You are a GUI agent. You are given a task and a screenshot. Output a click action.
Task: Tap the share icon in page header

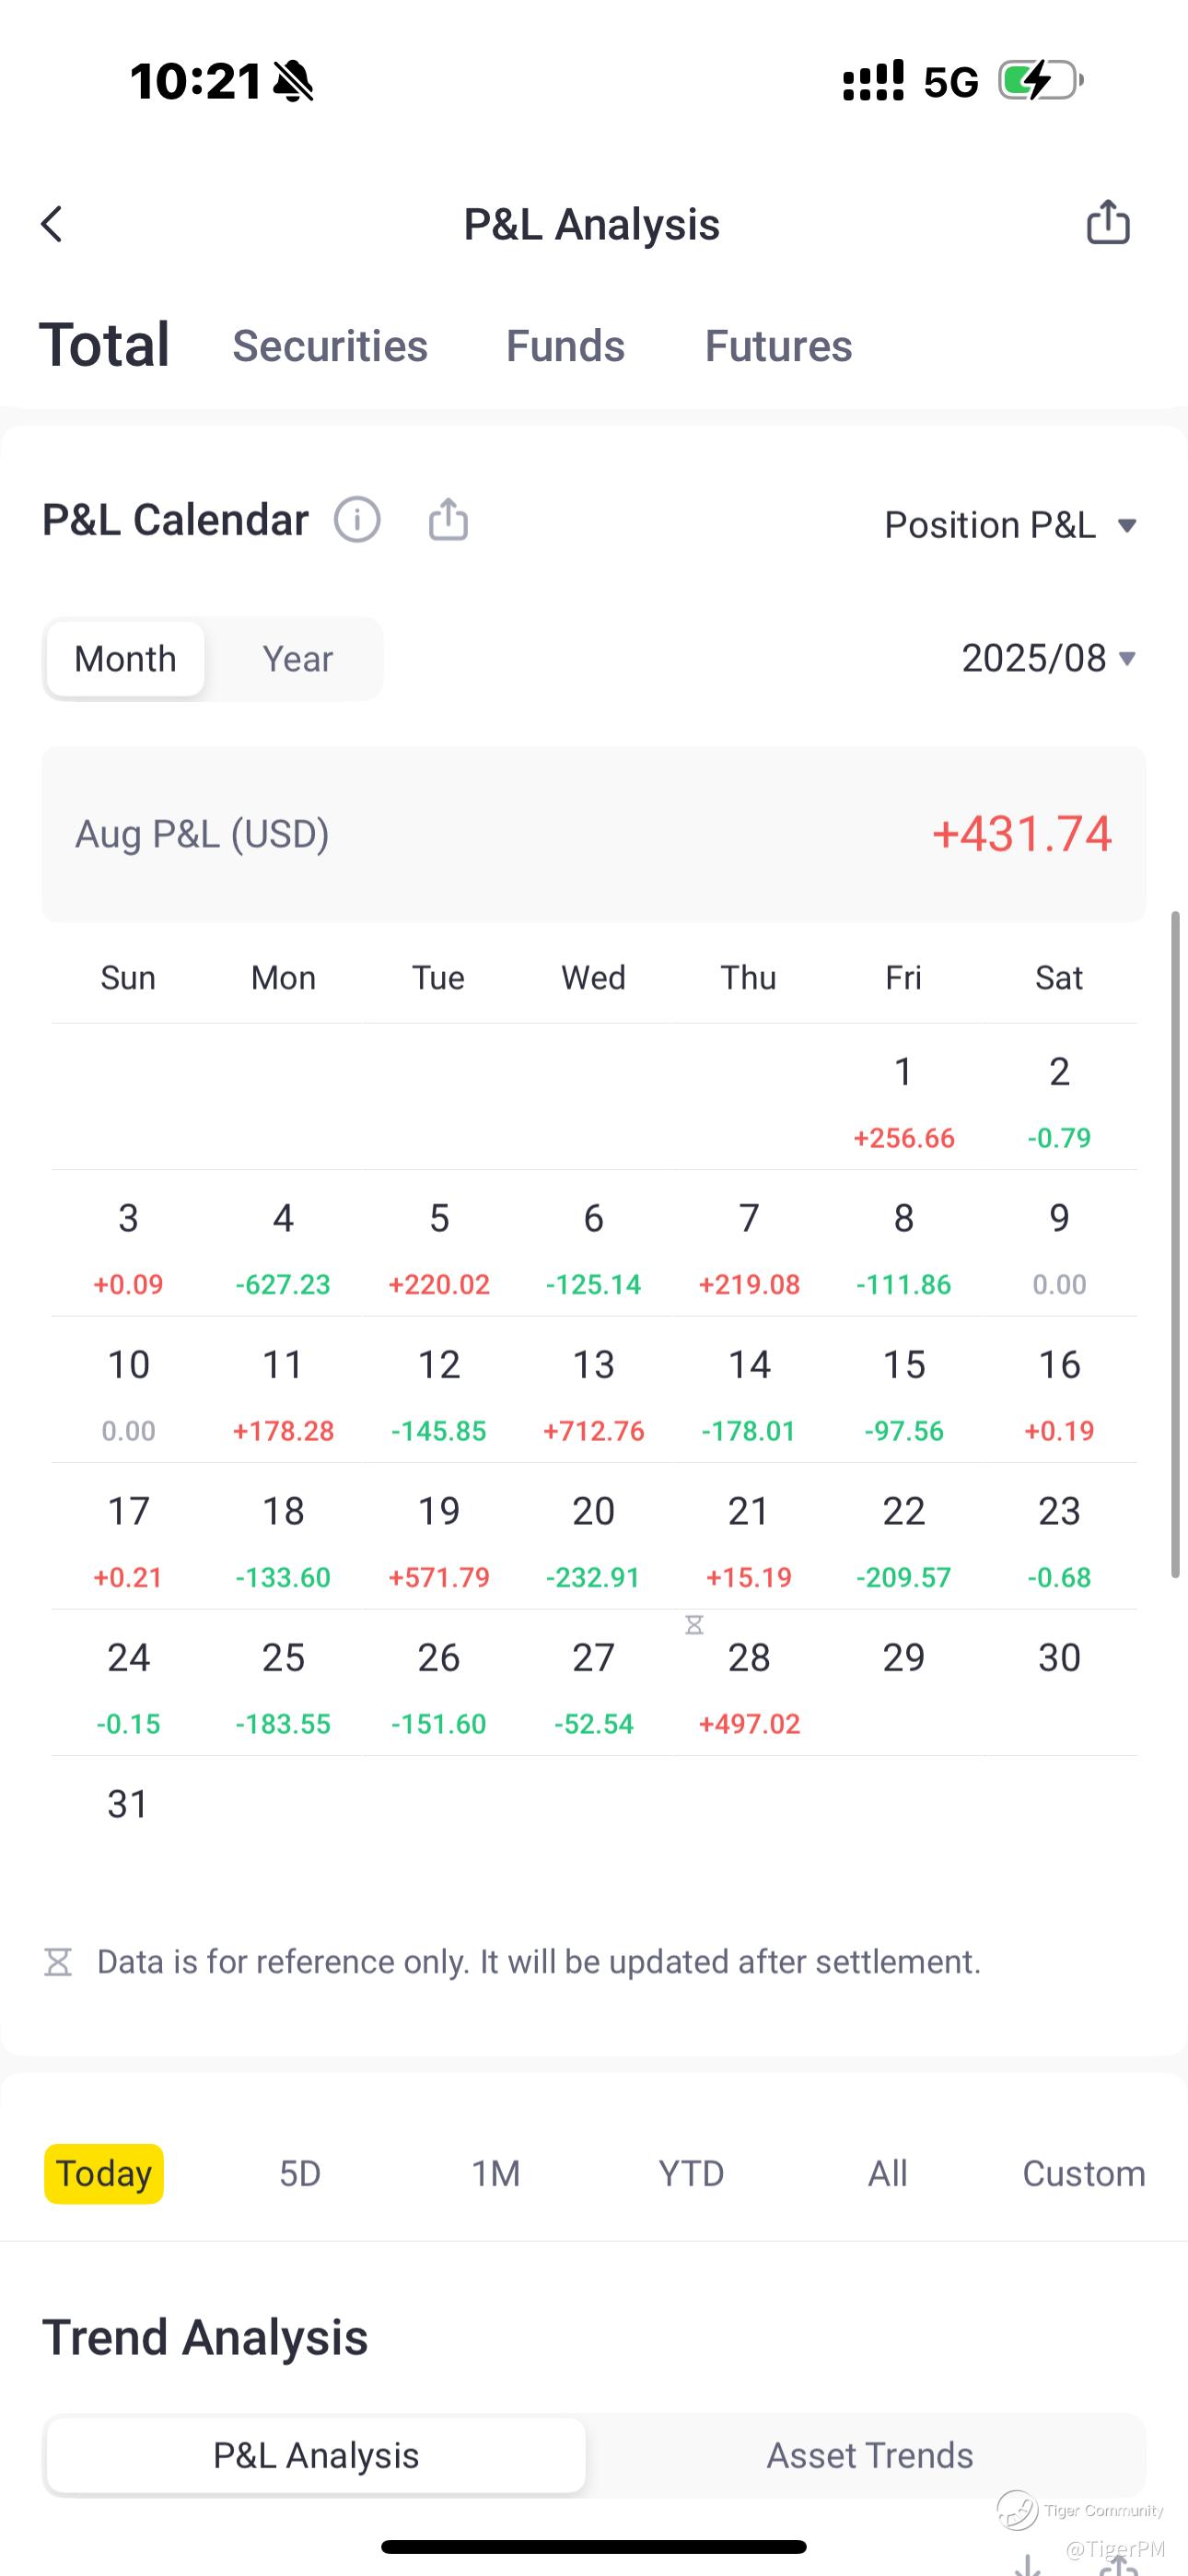pos(1108,222)
